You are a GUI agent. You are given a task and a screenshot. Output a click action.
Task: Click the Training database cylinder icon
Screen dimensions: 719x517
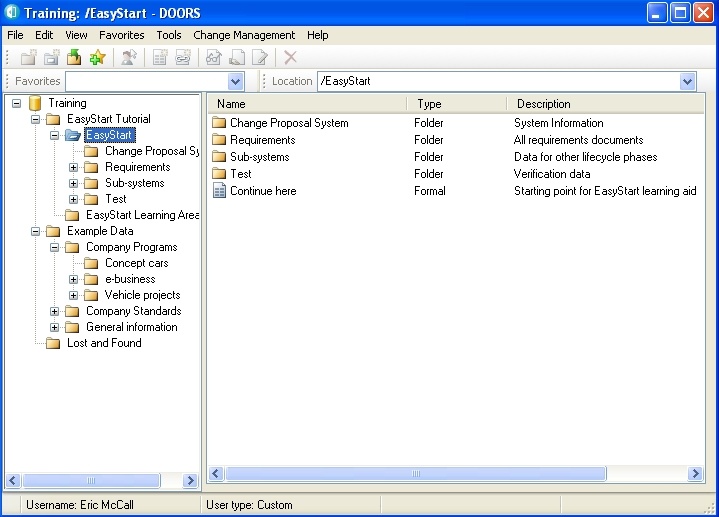[x=35, y=103]
